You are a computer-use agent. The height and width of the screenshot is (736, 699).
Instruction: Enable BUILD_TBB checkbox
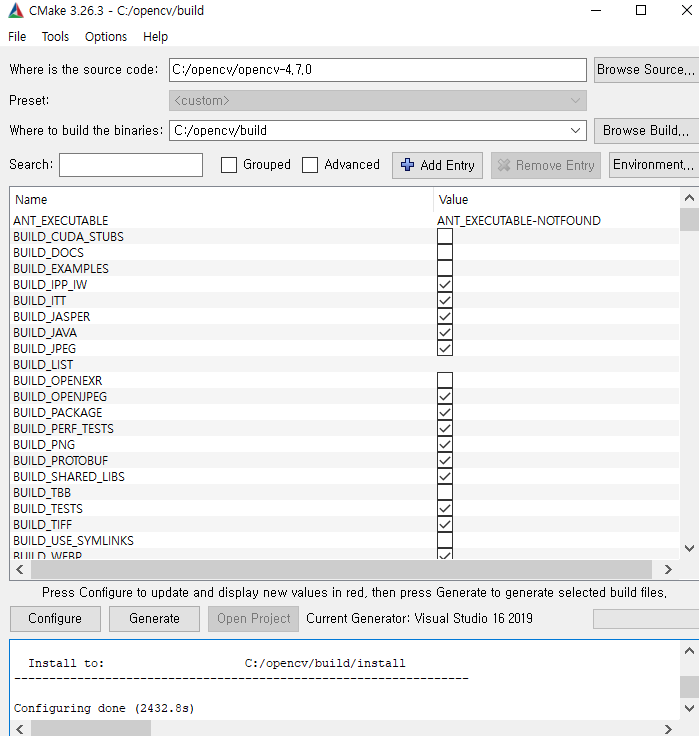click(445, 492)
